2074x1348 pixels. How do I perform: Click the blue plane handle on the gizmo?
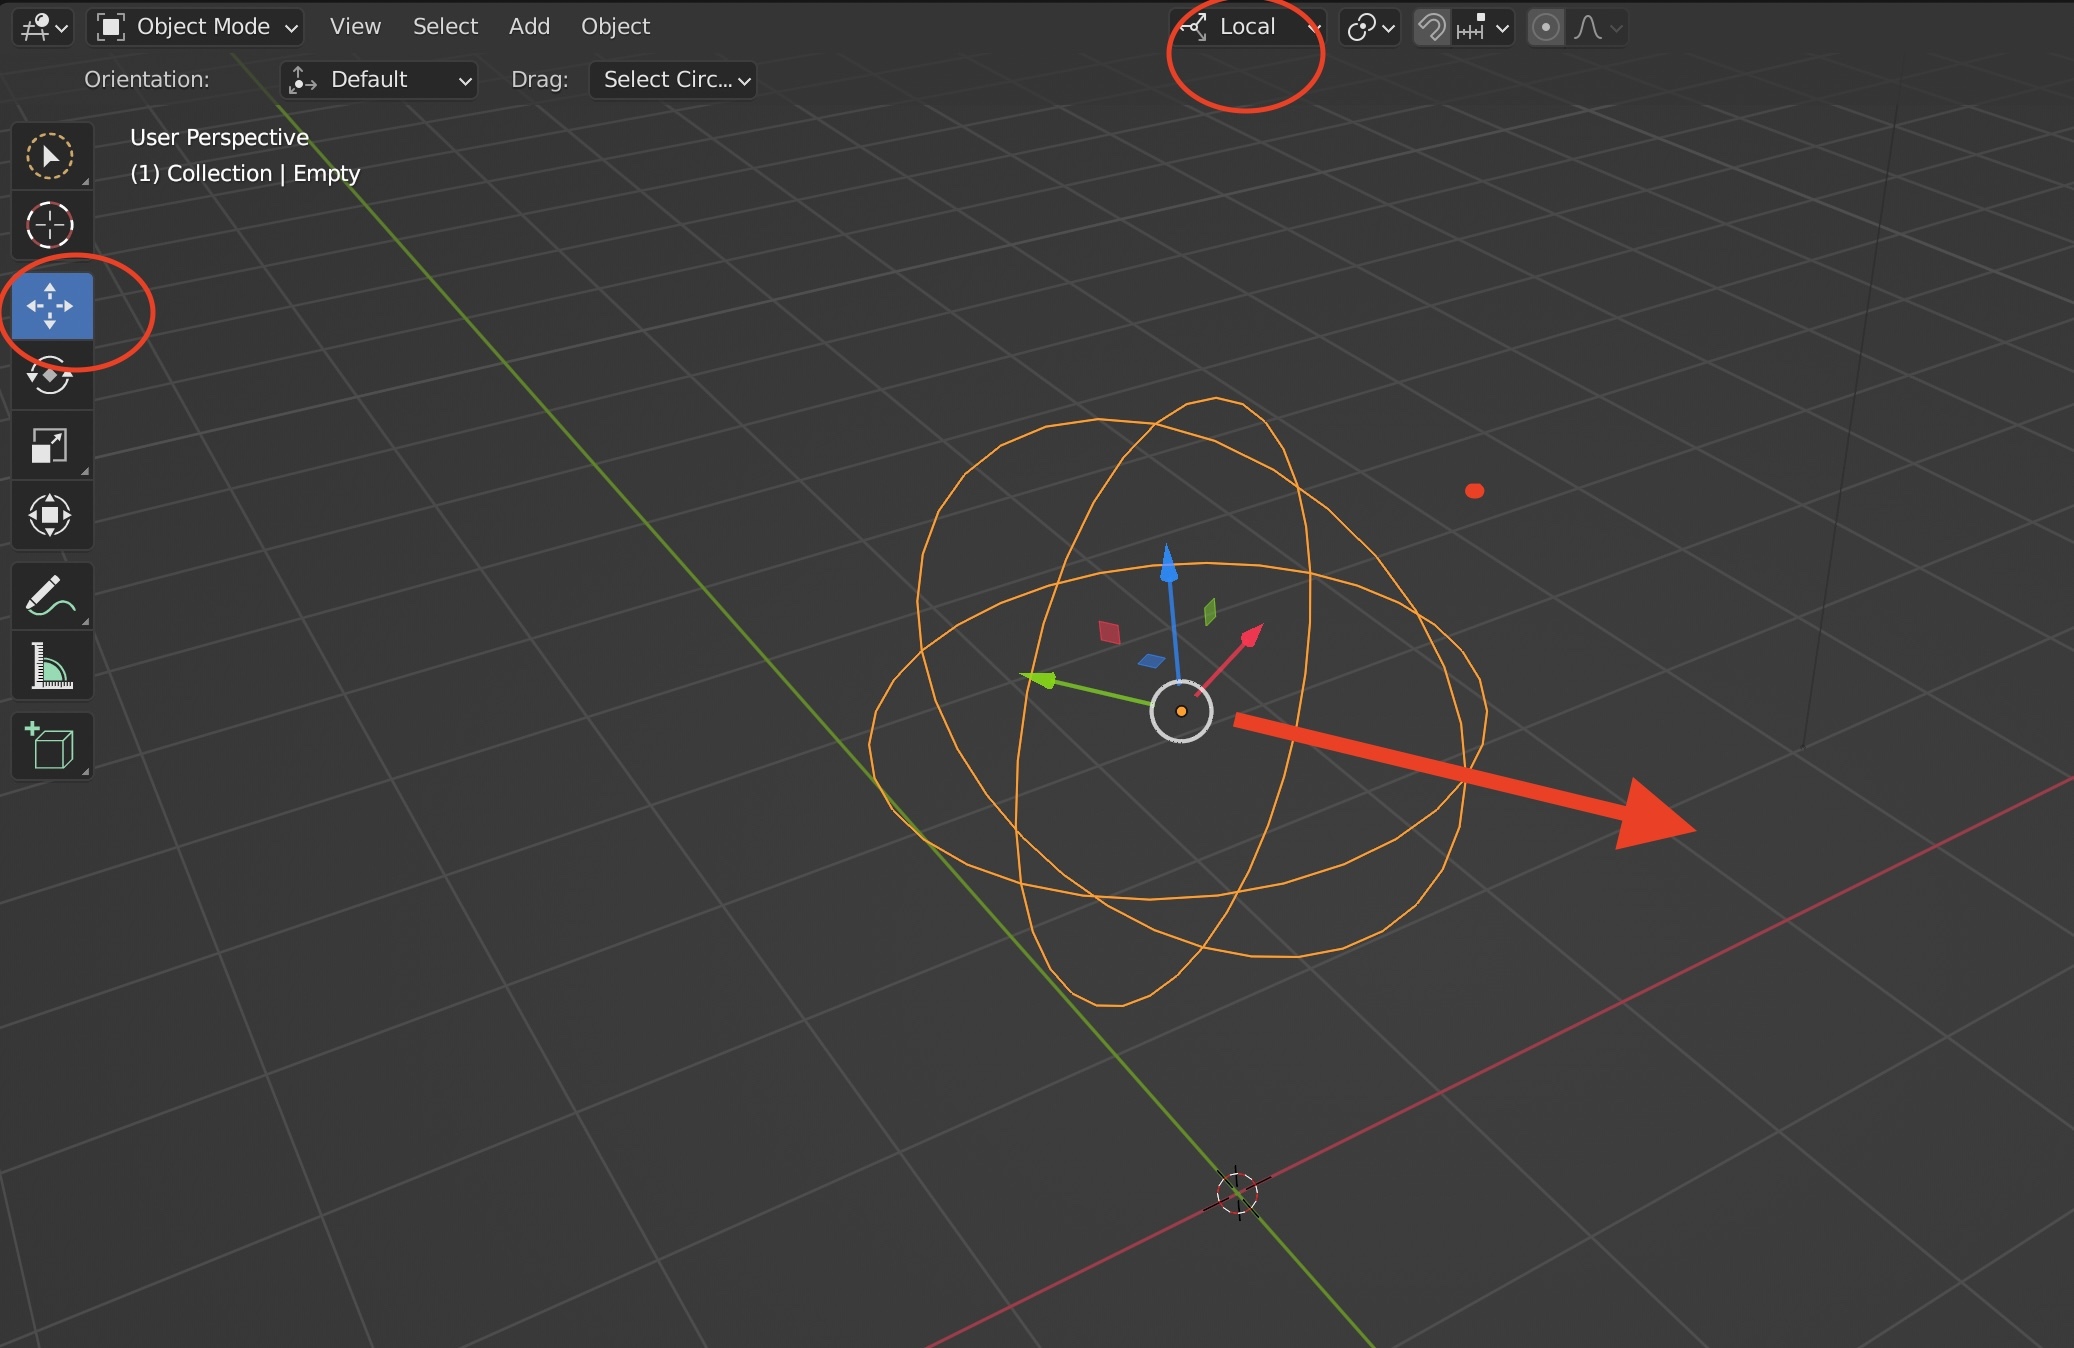tap(1151, 661)
